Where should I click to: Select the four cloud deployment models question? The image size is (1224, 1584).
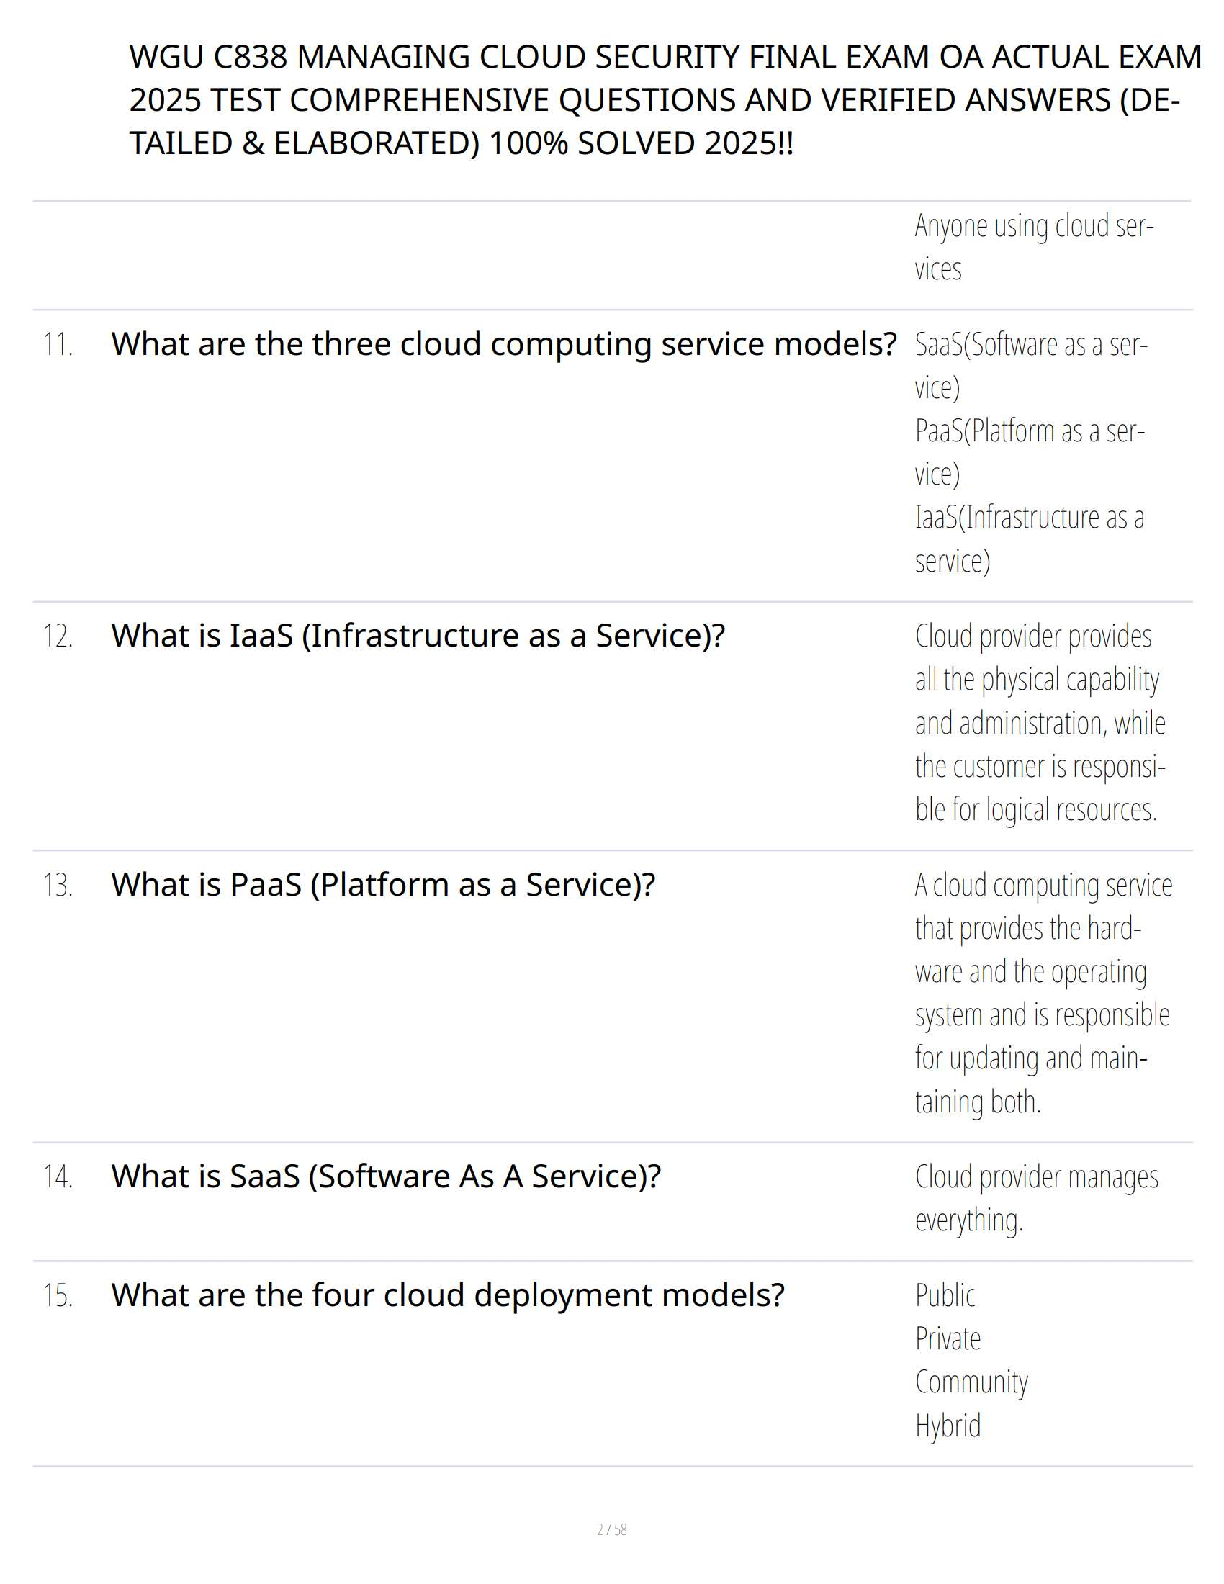[x=447, y=1295]
